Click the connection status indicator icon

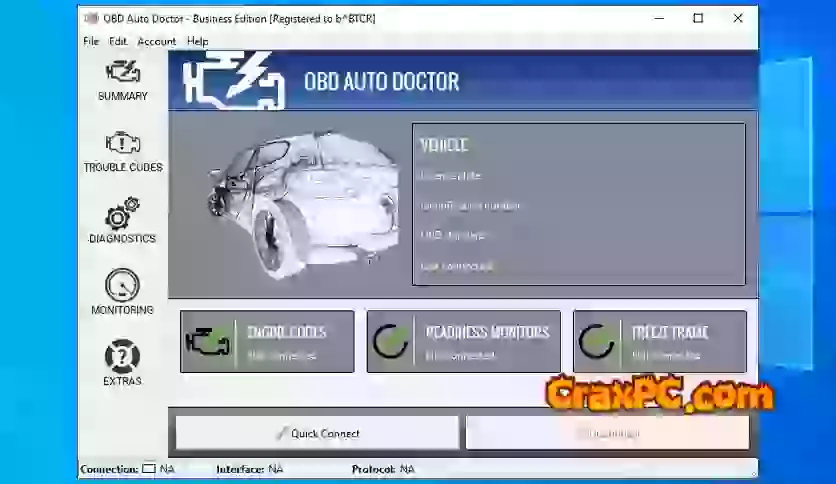149,469
